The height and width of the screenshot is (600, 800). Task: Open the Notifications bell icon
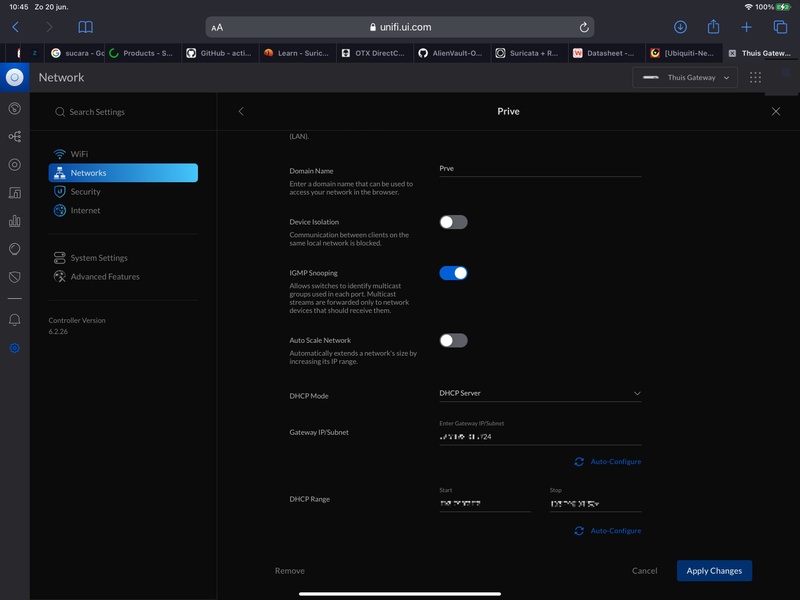click(x=14, y=320)
